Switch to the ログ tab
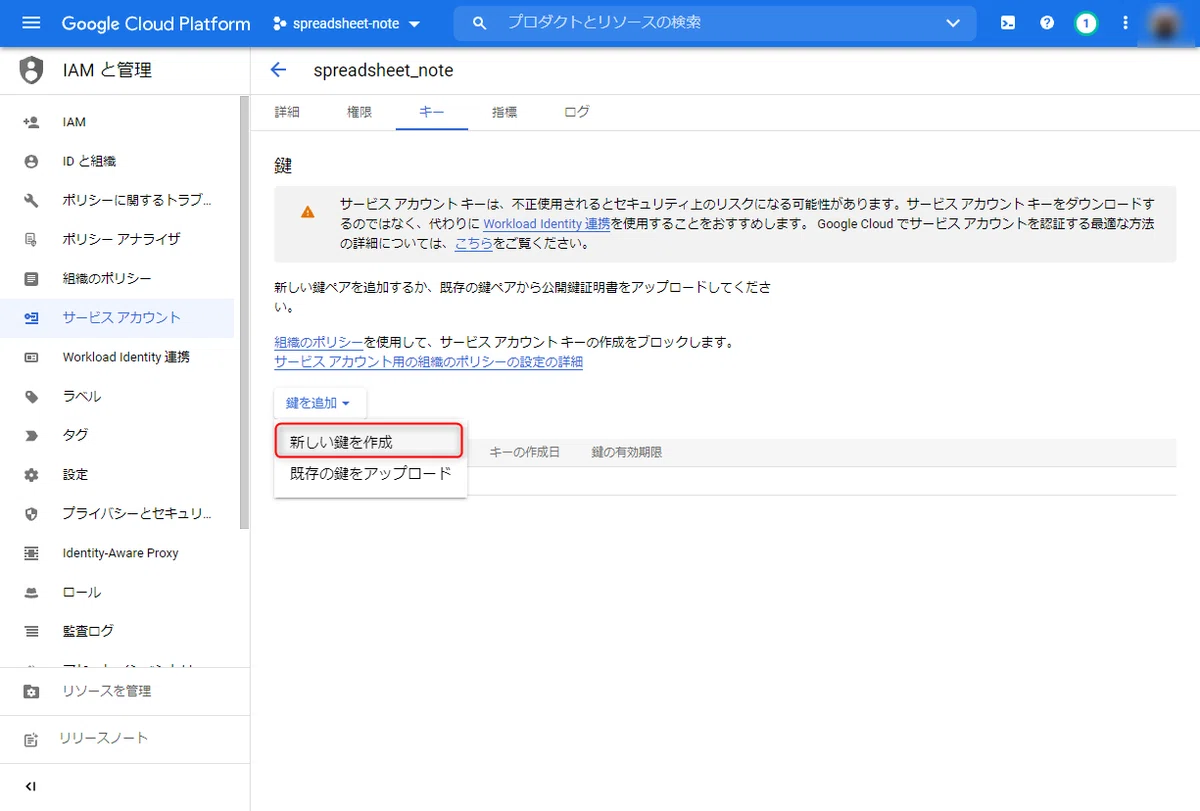The image size is (1200, 811). 577,112
